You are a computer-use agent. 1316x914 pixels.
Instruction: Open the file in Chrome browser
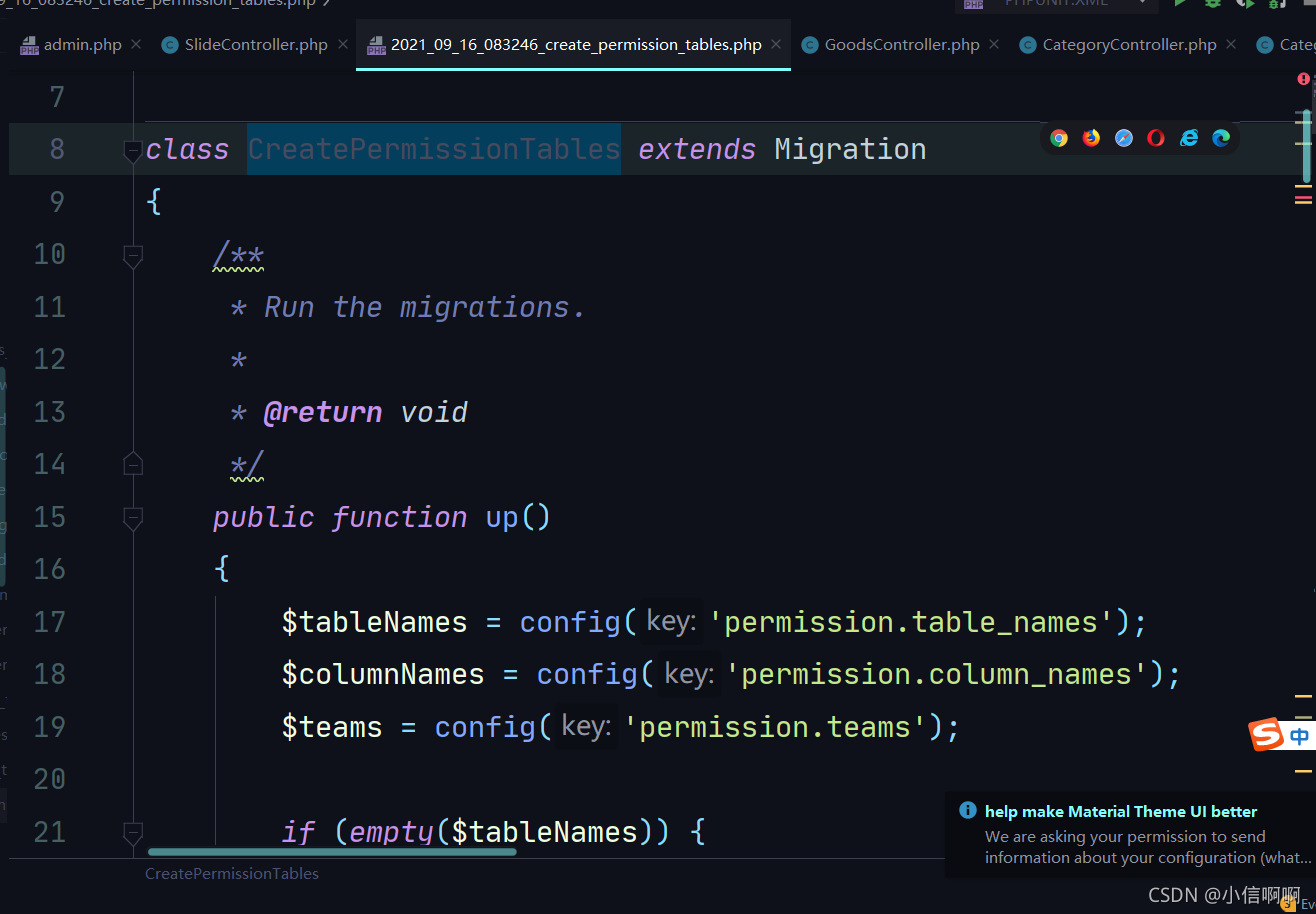click(1059, 138)
